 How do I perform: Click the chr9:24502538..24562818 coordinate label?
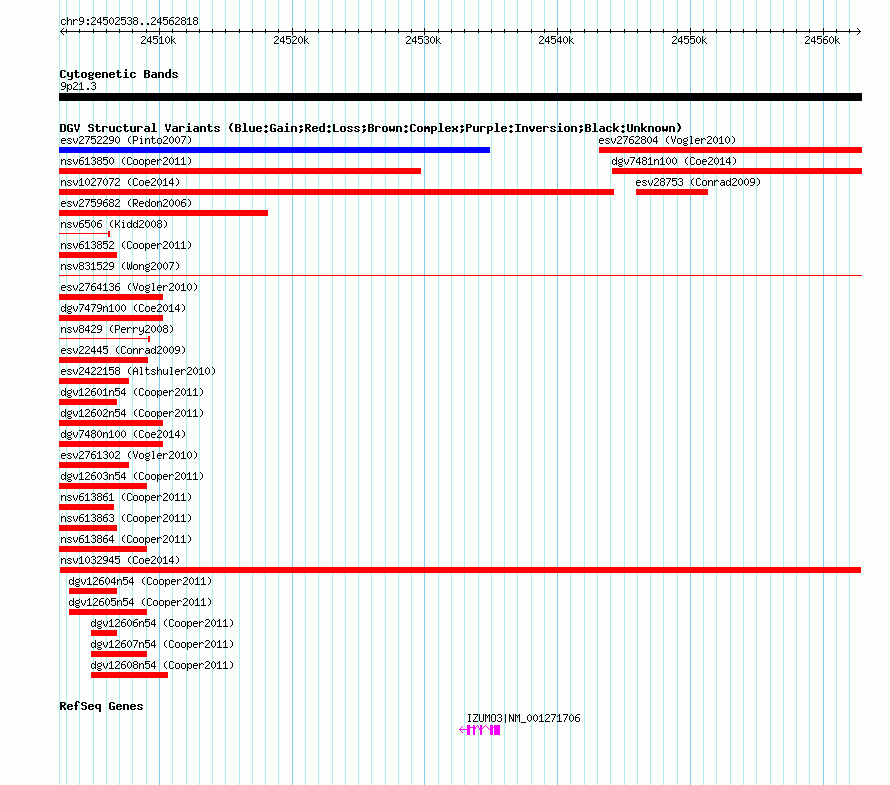click(x=129, y=21)
